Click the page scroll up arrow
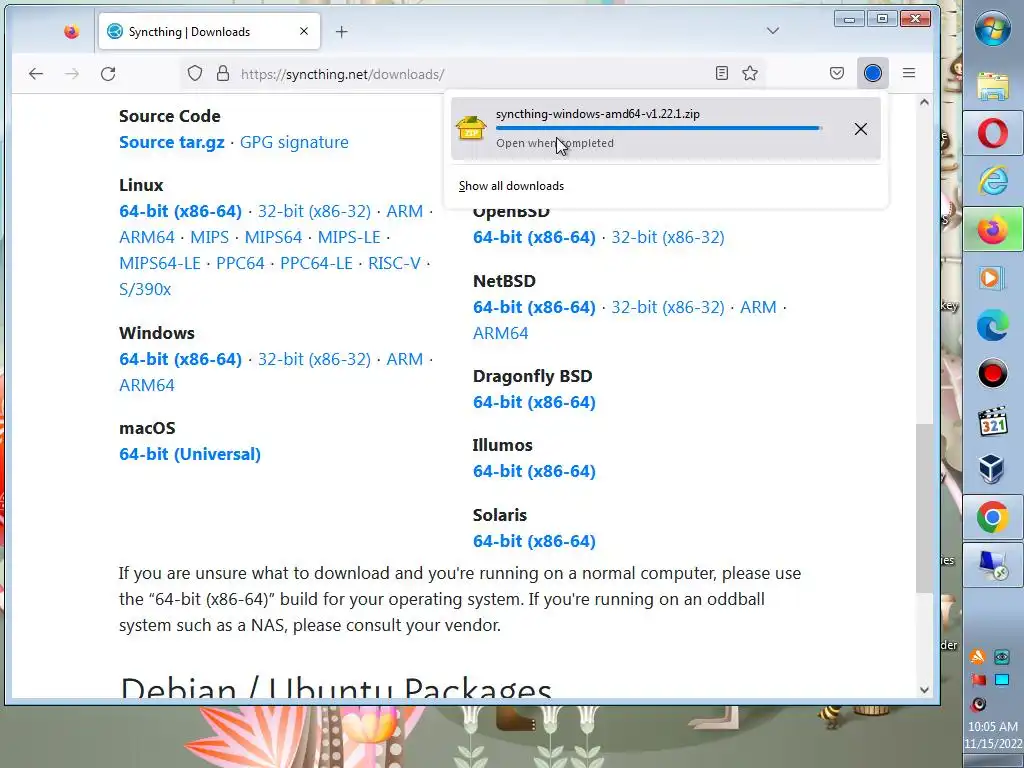 coord(924,102)
